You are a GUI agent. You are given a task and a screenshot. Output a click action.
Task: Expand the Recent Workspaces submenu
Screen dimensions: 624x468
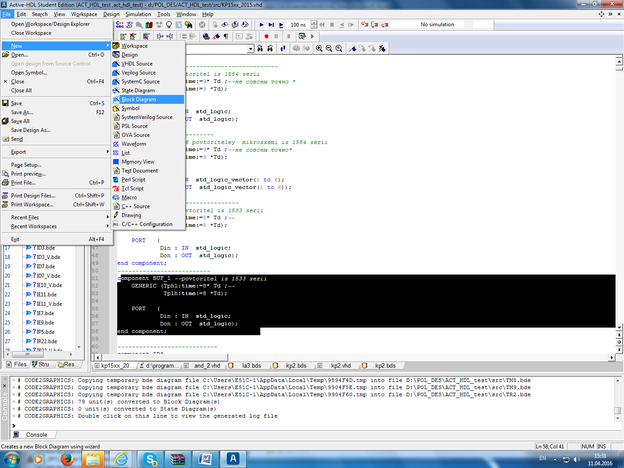pos(33,226)
